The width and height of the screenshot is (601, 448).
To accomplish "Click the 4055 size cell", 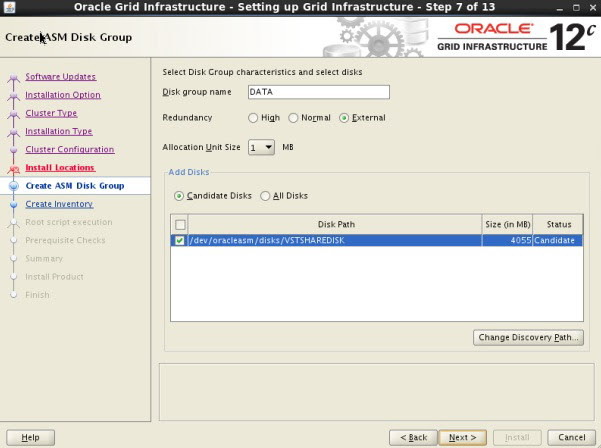I will pyautogui.click(x=507, y=241).
